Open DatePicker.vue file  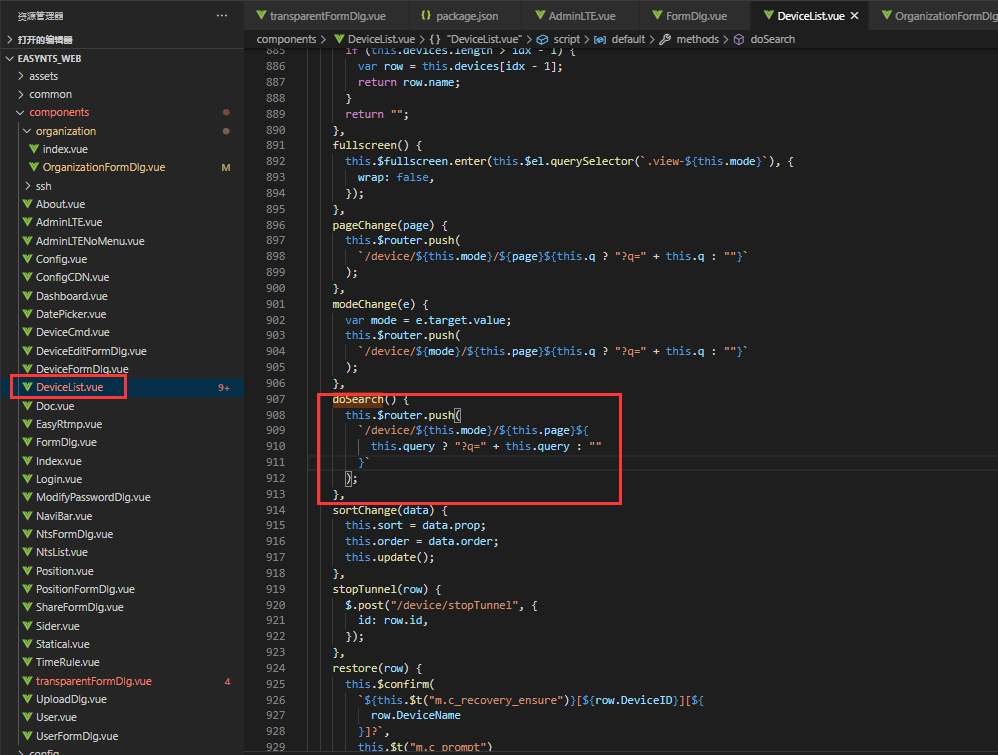(71, 314)
